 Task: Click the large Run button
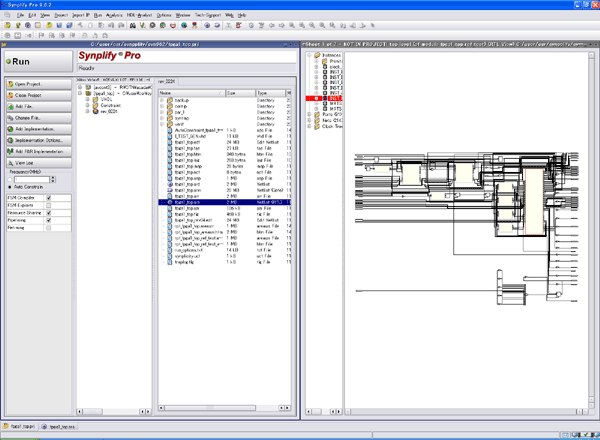[x=39, y=62]
